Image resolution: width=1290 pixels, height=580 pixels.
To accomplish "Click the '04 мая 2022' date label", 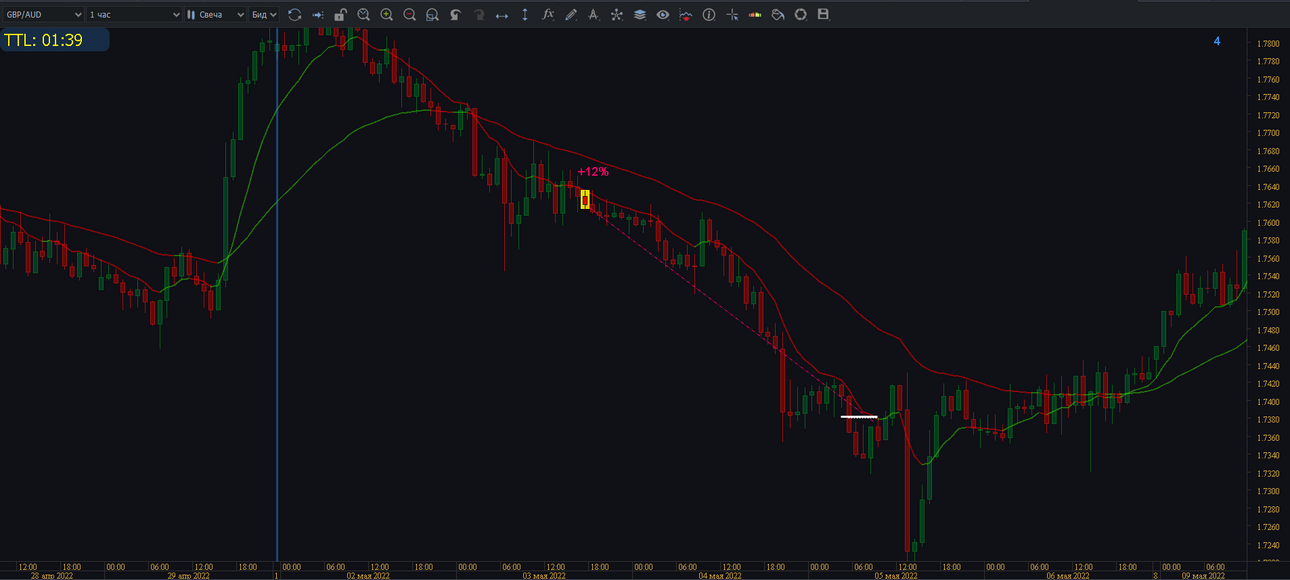I will pos(719,575).
